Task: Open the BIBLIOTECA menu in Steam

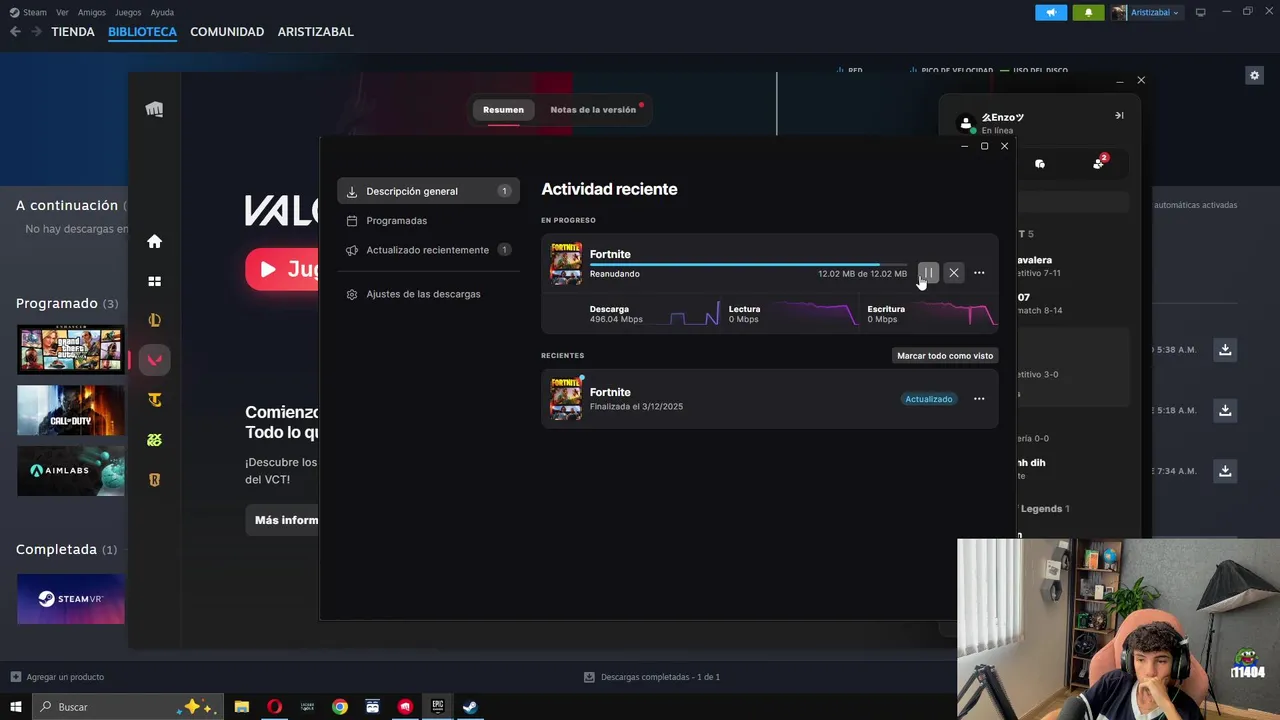Action: click(x=142, y=32)
